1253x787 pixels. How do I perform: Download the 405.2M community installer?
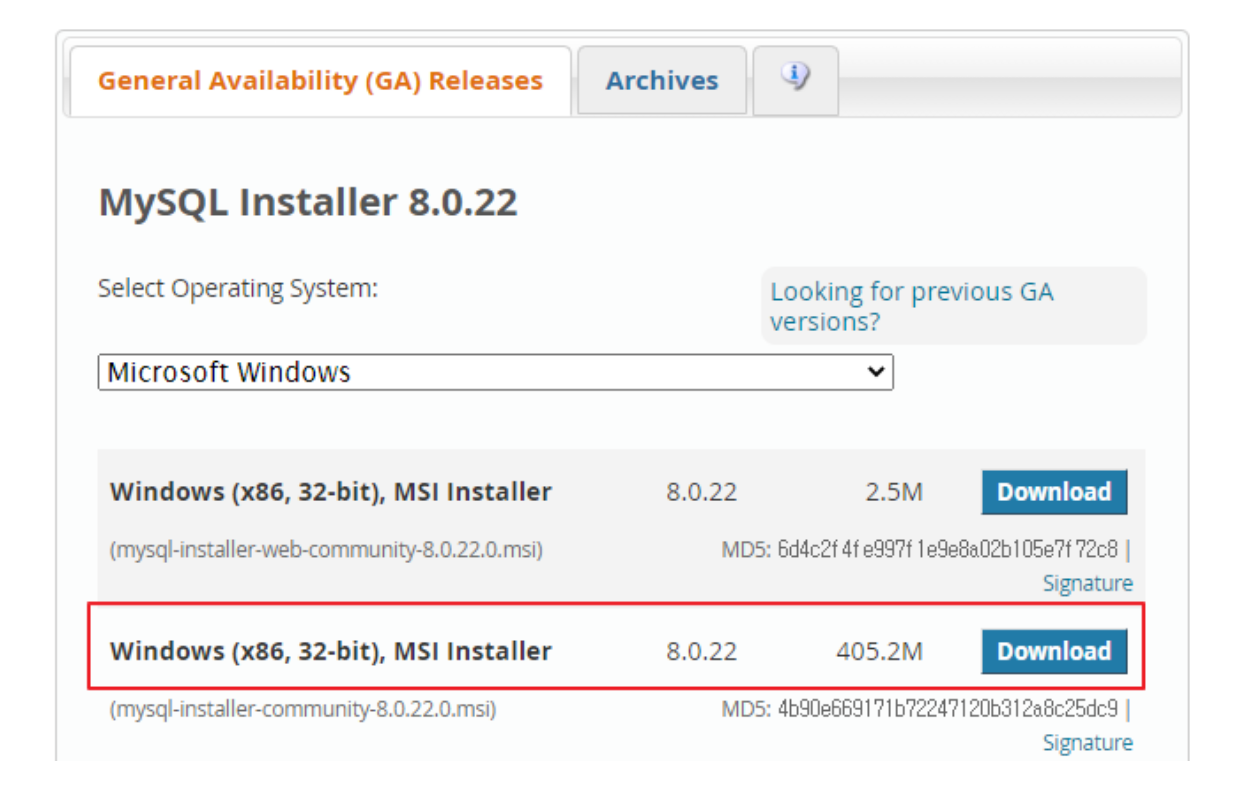1054,651
